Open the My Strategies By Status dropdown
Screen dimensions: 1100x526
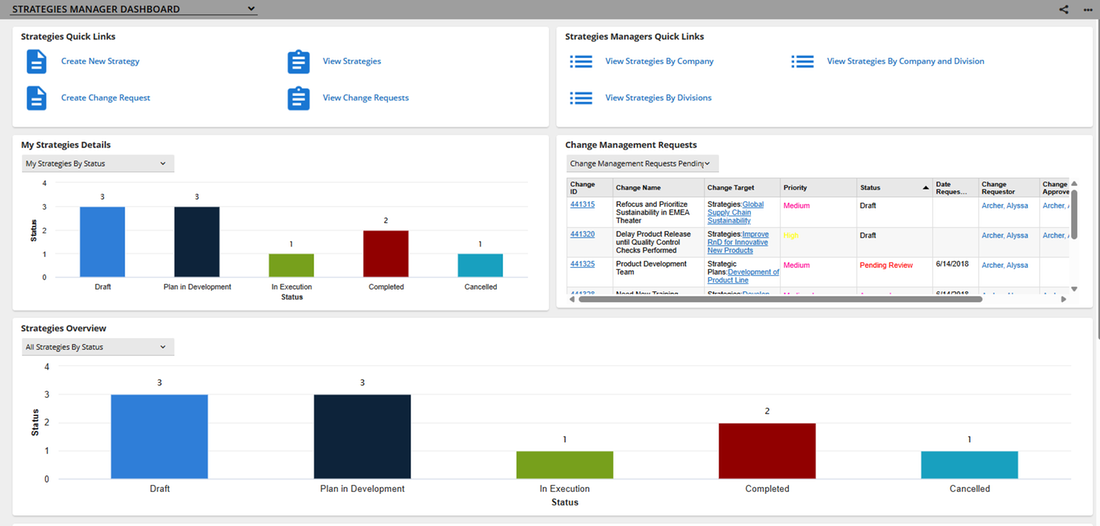[98, 163]
